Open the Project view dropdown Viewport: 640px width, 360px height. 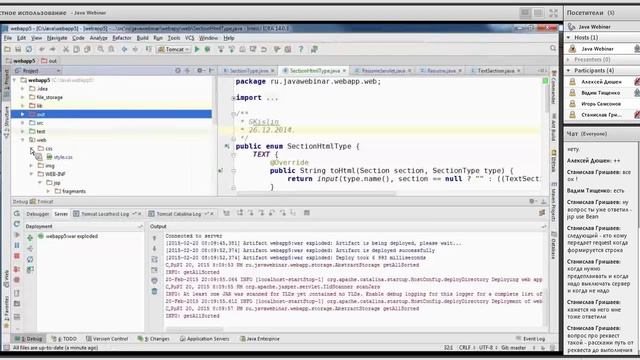click(38, 71)
